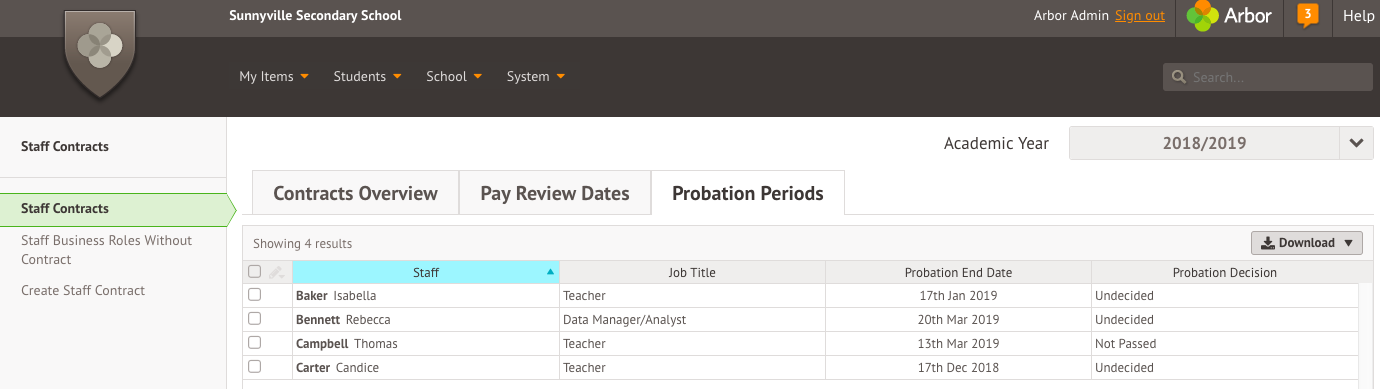Open the My Items dropdown menu
The height and width of the screenshot is (389, 1380).
click(x=273, y=76)
